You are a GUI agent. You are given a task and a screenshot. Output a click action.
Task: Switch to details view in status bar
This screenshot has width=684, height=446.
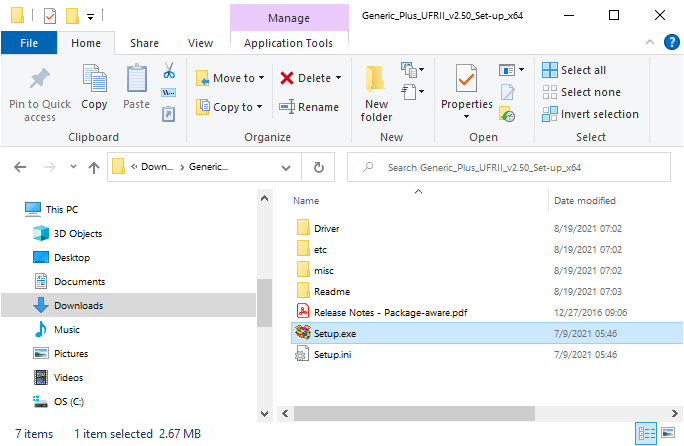tap(646, 434)
